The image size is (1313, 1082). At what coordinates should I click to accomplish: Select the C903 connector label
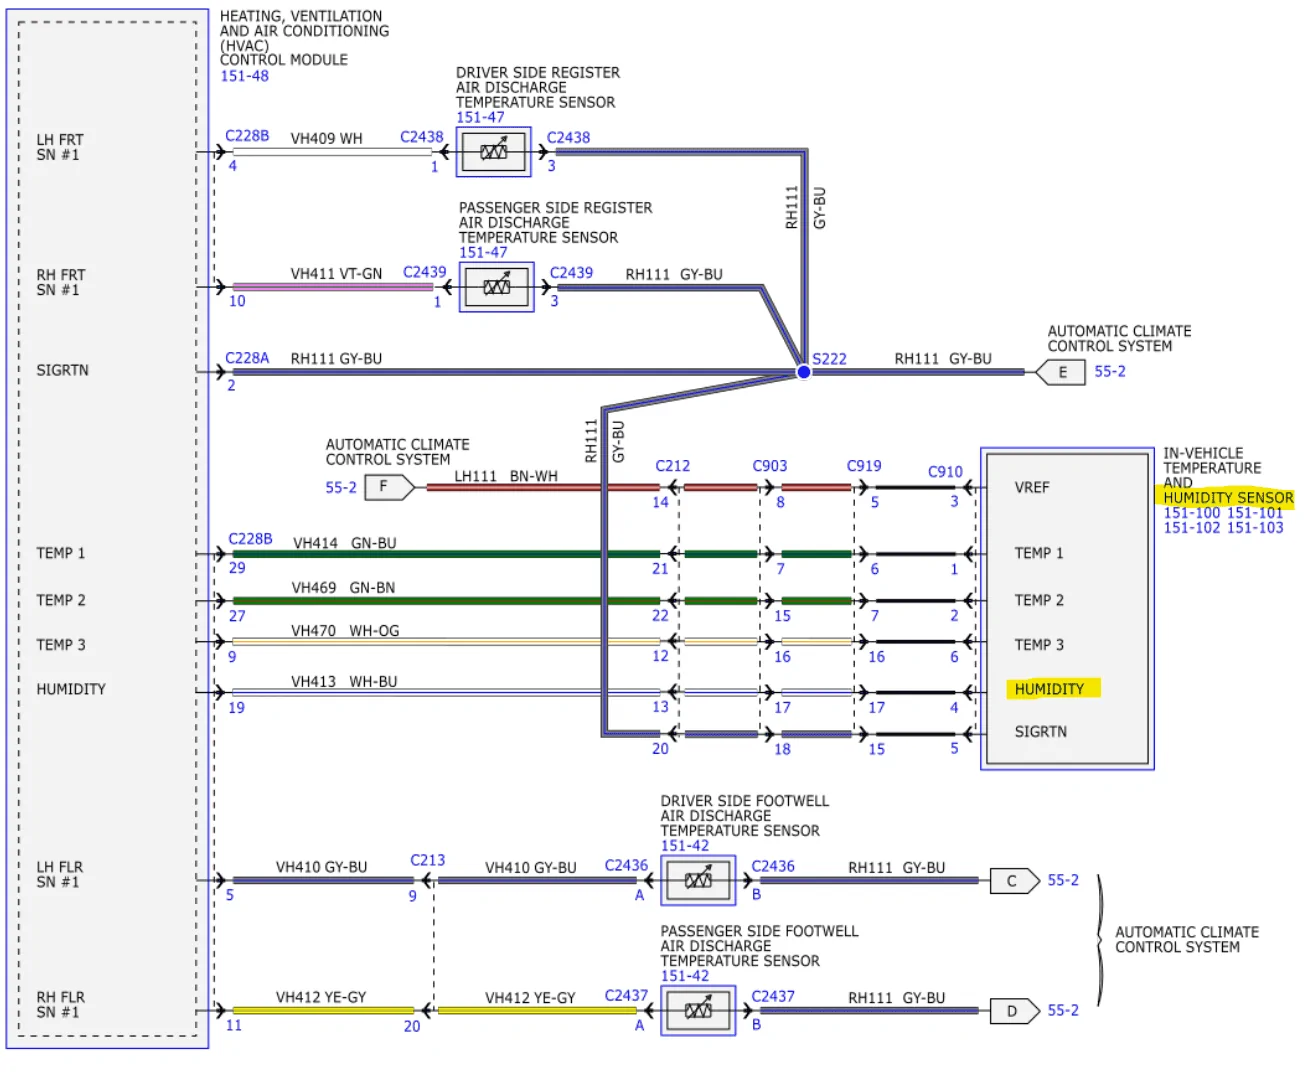[770, 466]
